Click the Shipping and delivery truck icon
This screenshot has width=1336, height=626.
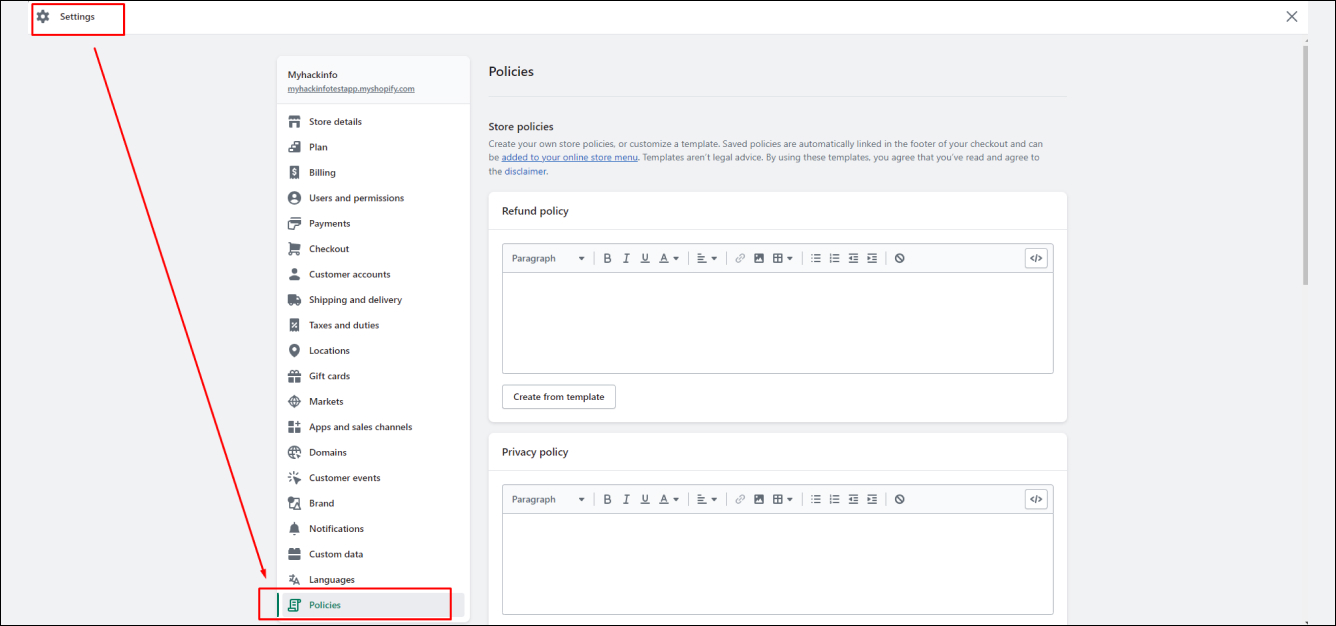point(294,300)
